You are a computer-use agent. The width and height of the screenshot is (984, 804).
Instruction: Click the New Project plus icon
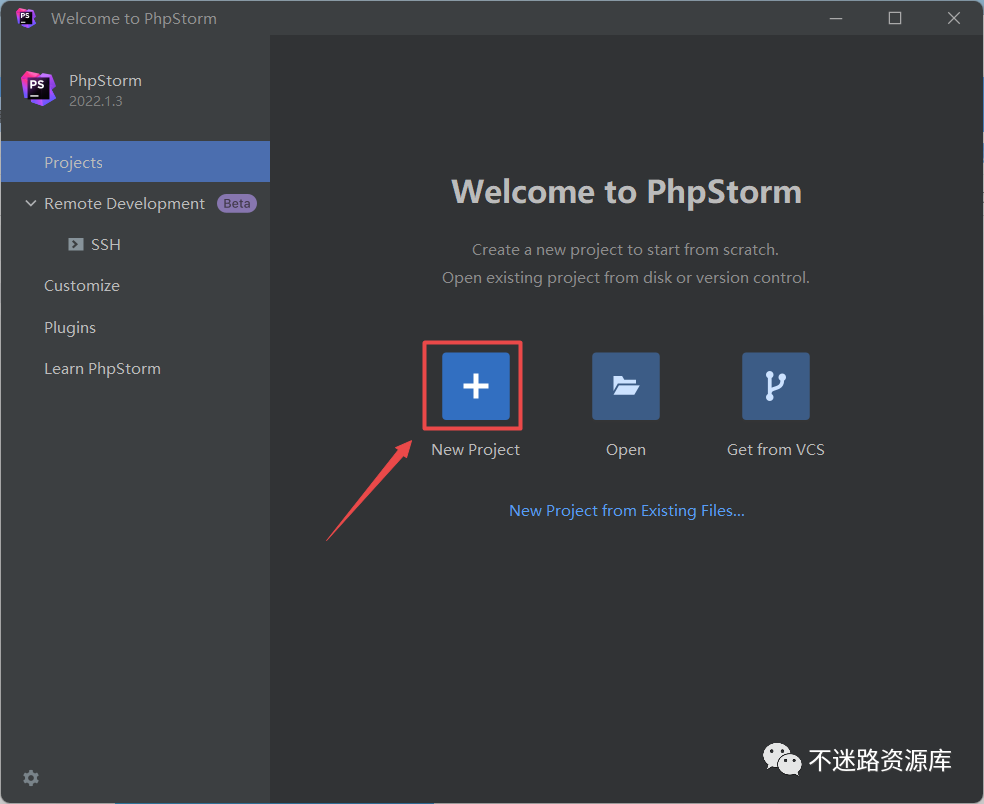(x=476, y=386)
